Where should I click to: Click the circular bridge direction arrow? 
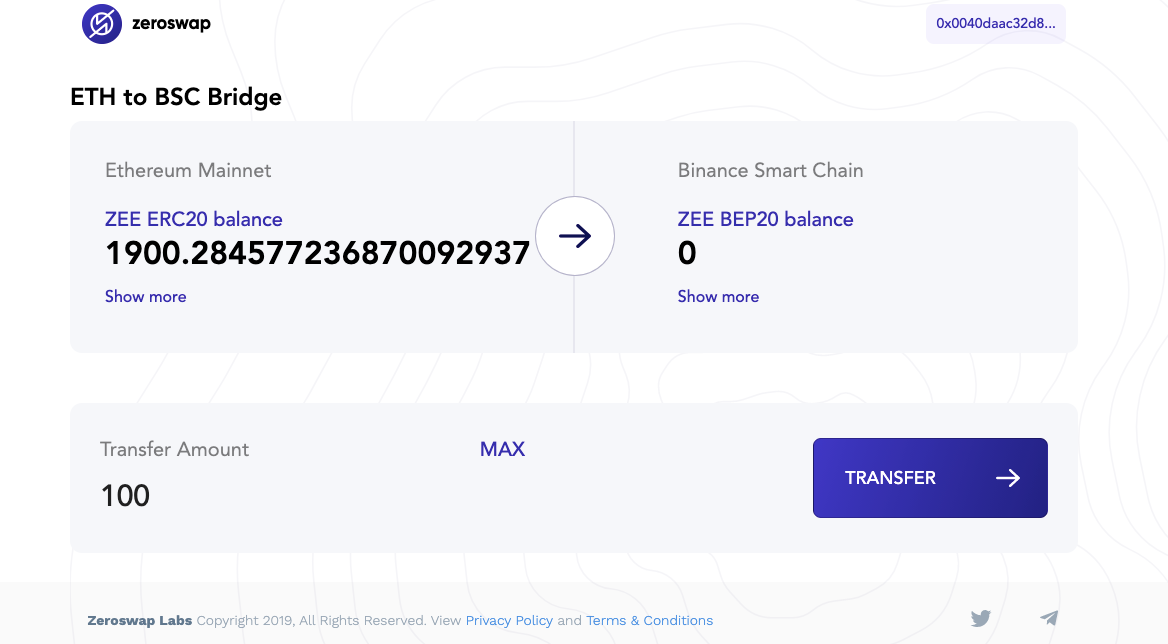[x=575, y=236]
